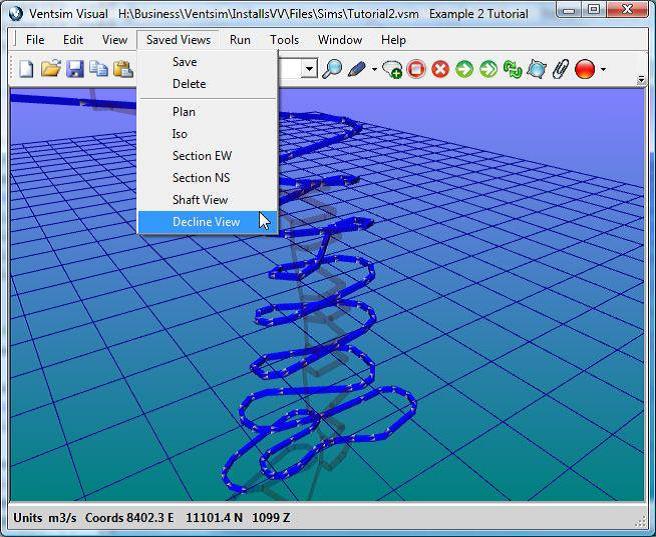This screenshot has height=537, width=656.
Task: Choose Save in Saved Views menu
Action: [x=208, y=62]
